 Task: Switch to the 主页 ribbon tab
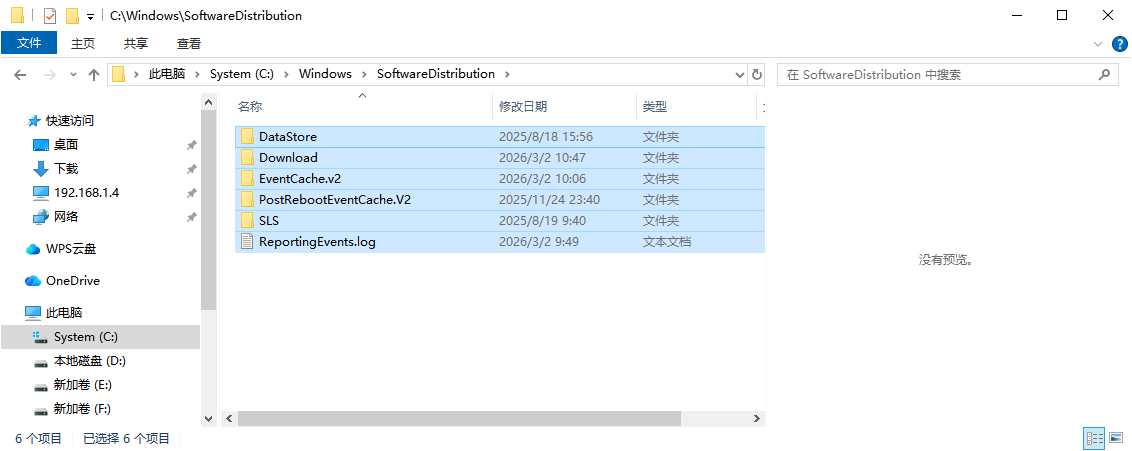pyautogui.click(x=83, y=43)
